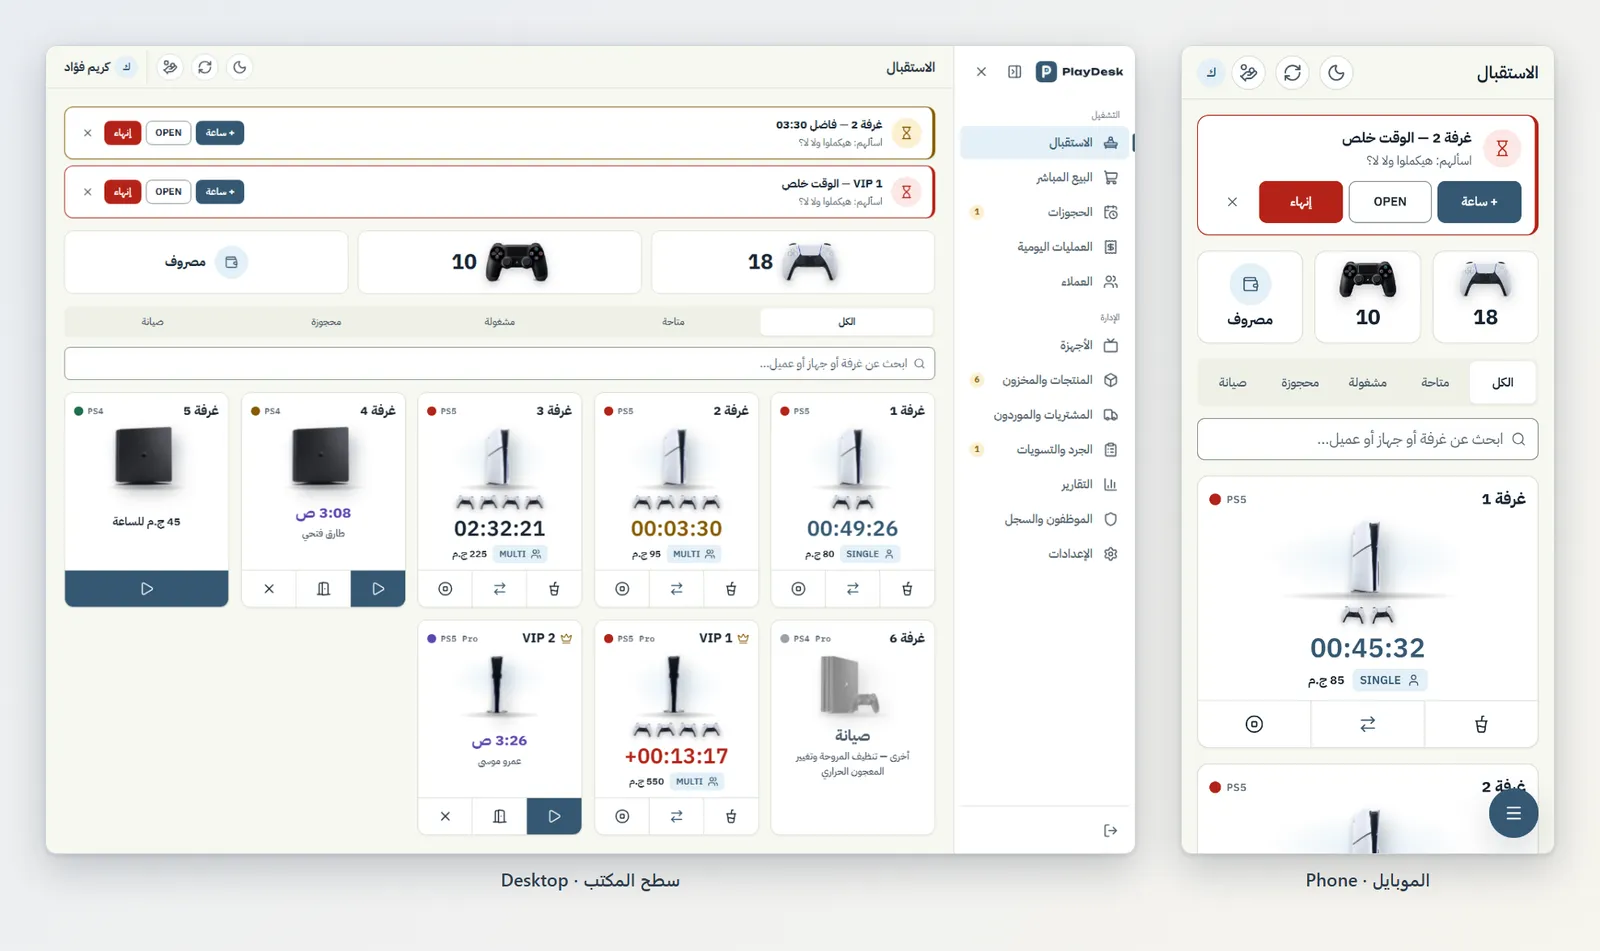Select محجوزة filter tab on desktop
Image resolution: width=1600 pixels, height=951 pixels.
tap(326, 322)
